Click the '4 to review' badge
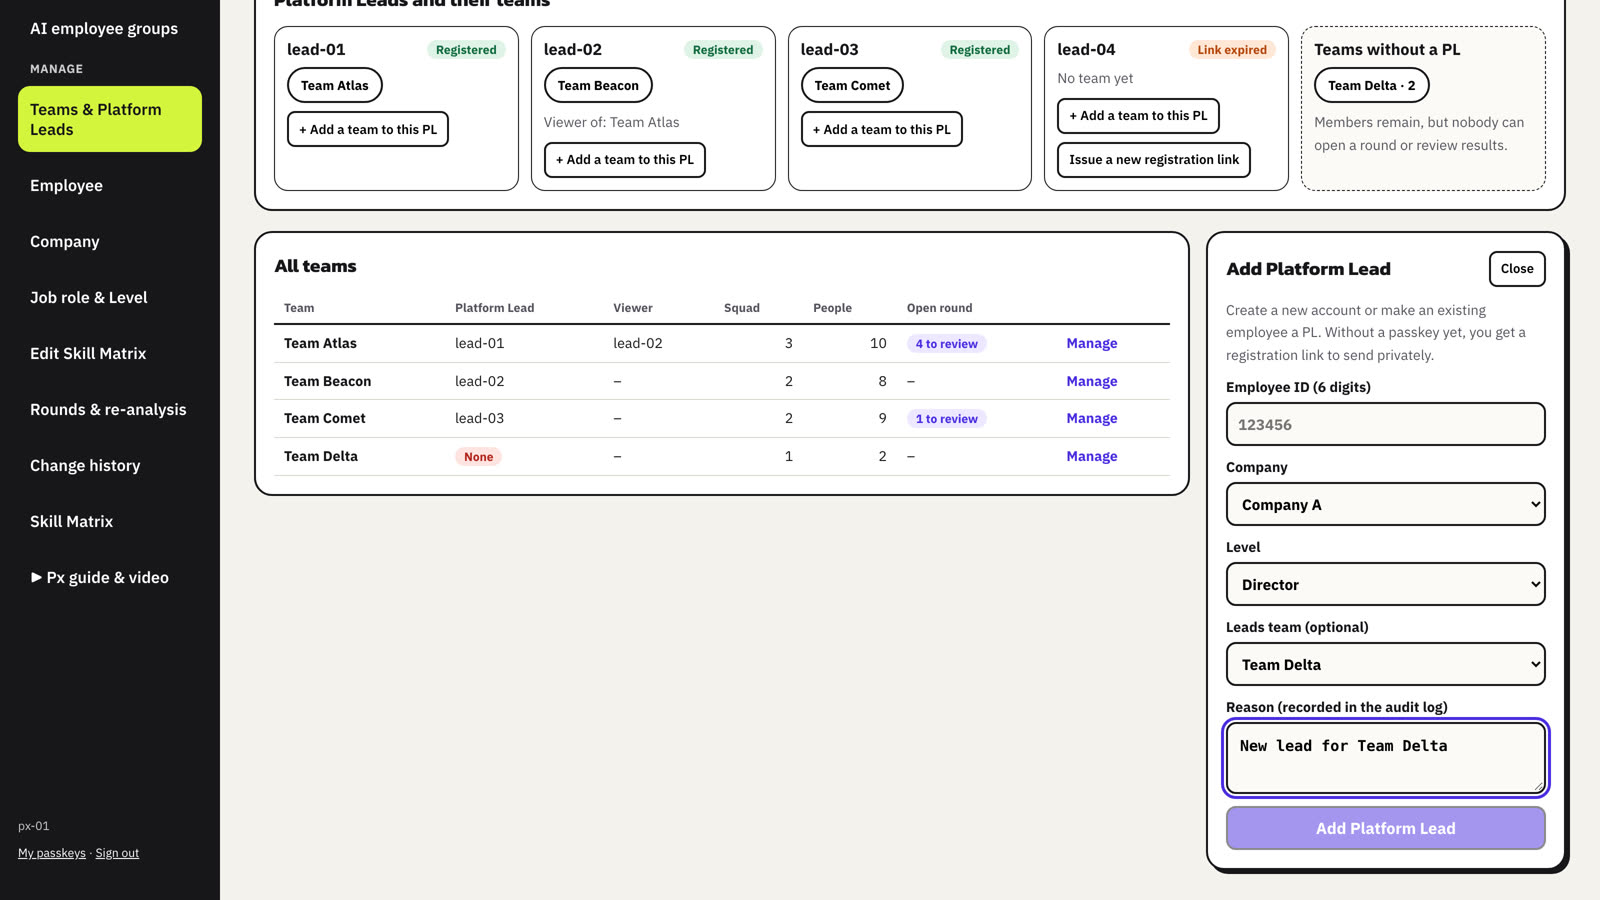1600x900 pixels. [947, 343]
